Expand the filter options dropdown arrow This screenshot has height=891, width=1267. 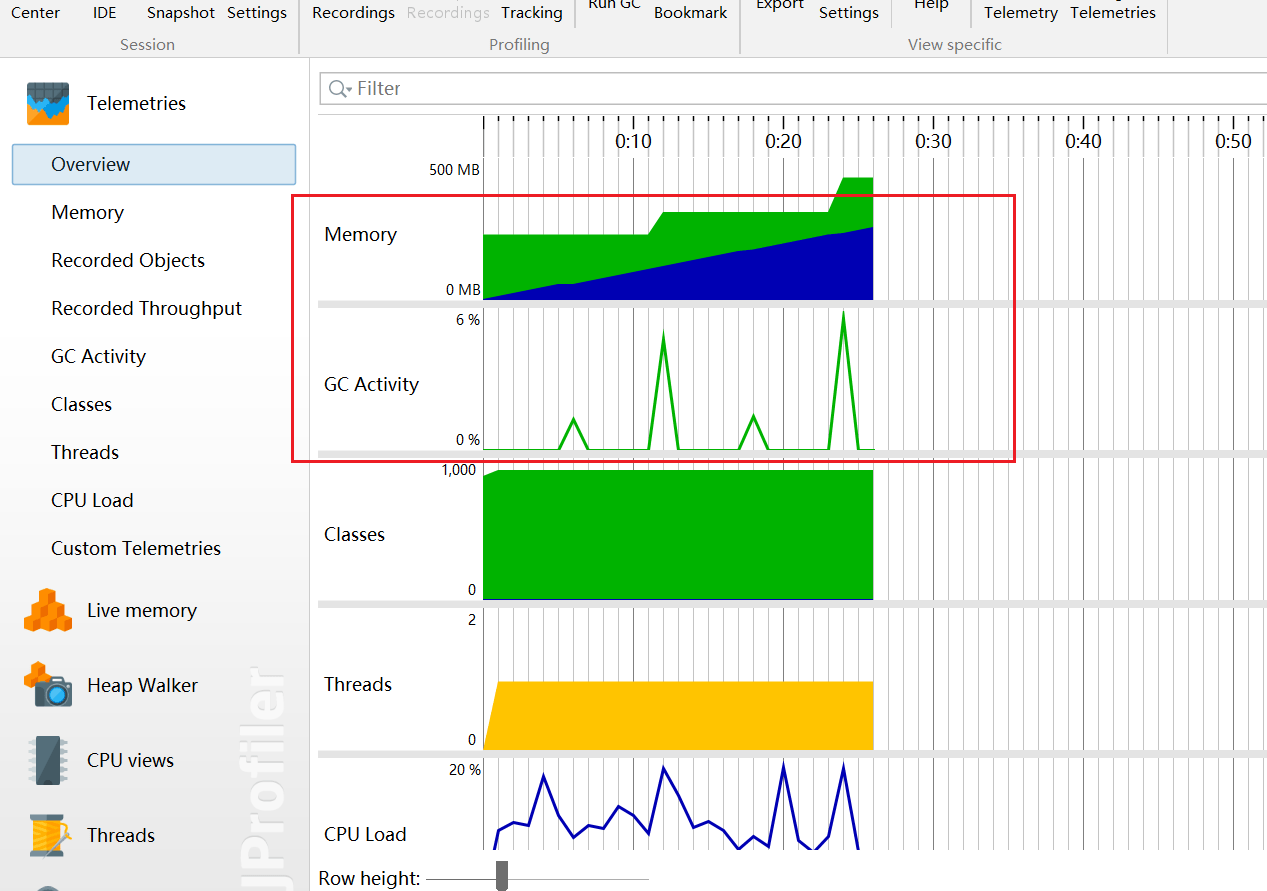pos(349,90)
